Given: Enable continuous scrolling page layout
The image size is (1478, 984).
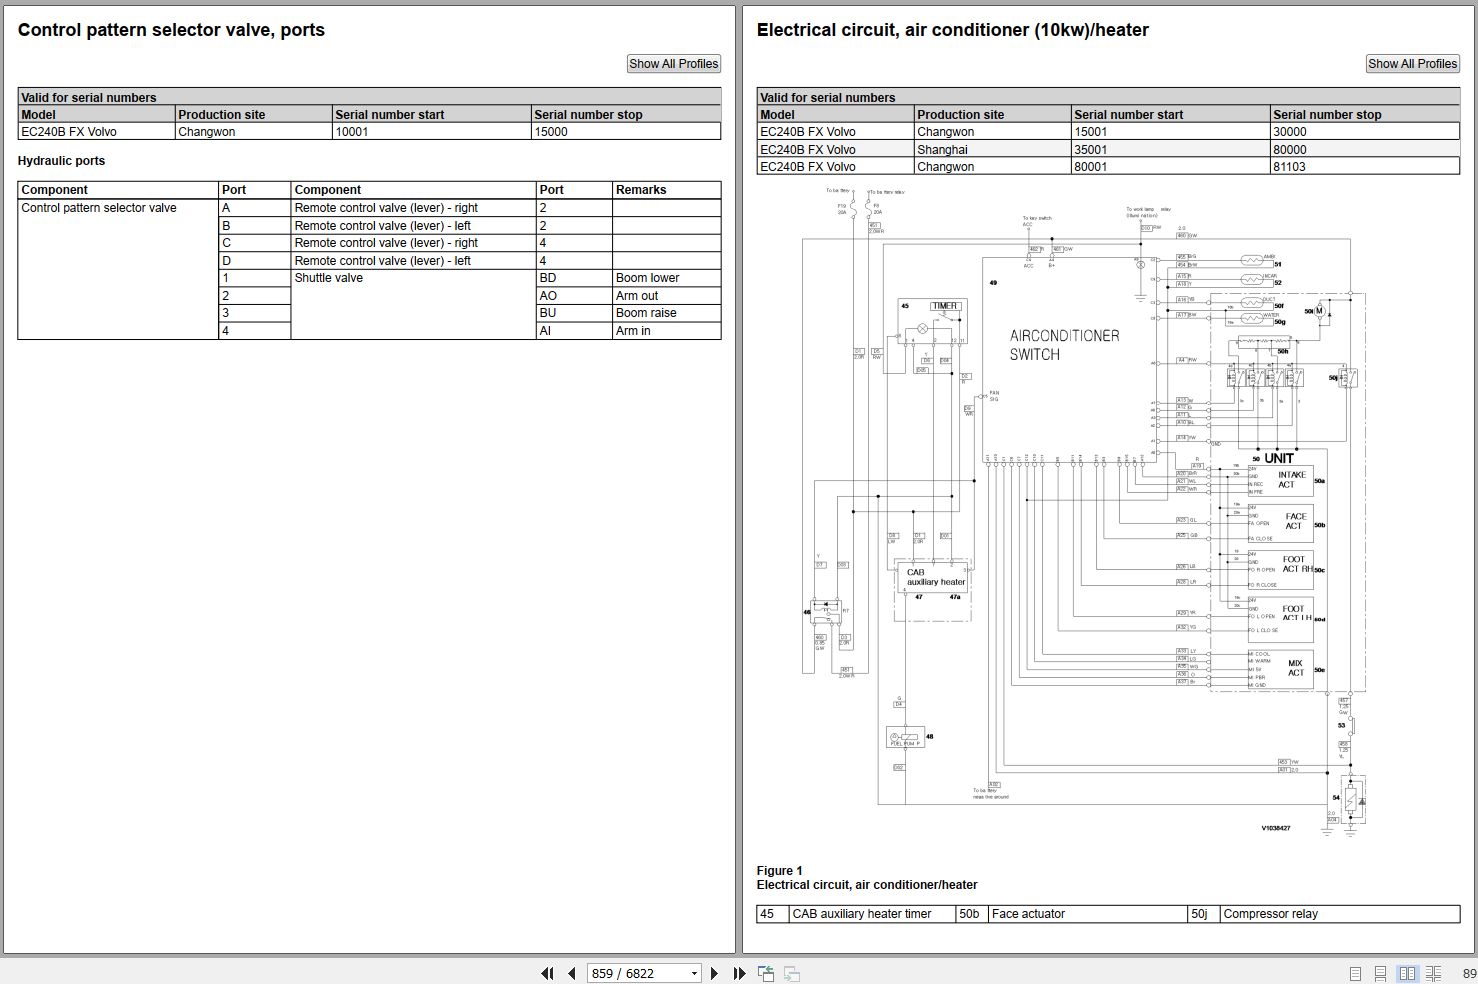Looking at the screenshot, I should (x=1380, y=973).
